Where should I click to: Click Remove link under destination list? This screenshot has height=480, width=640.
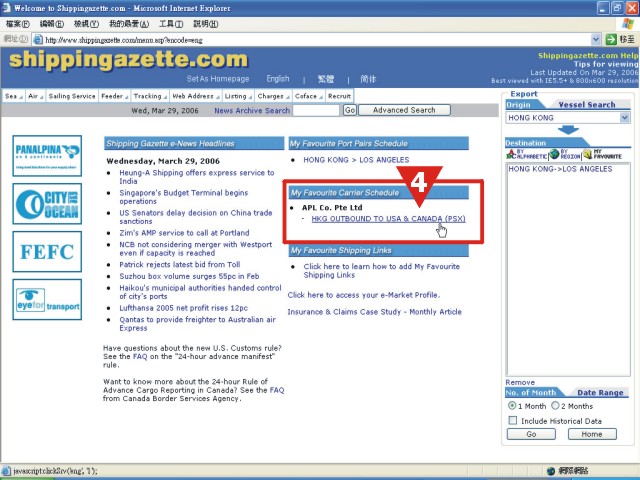(x=520, y=382)
